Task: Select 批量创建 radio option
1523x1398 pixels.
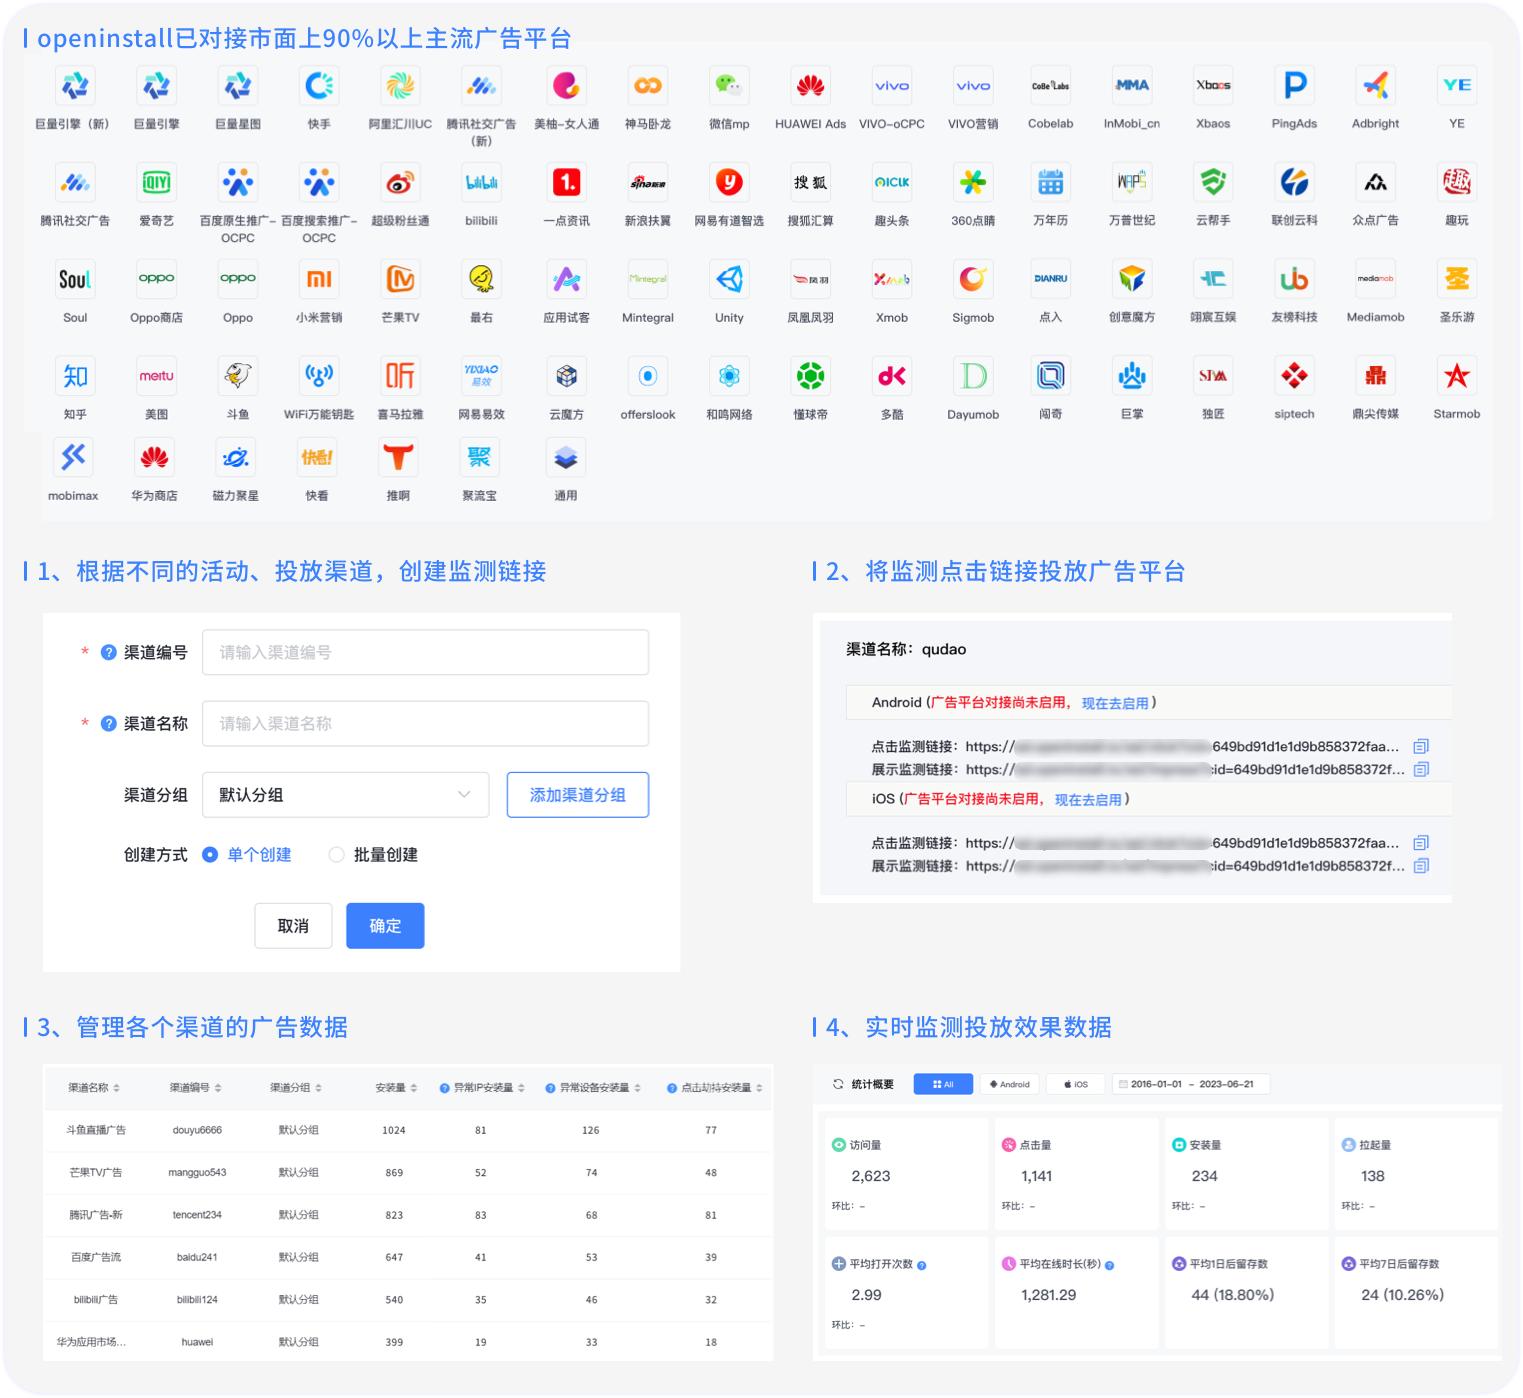Action: click(x=337, y=855)
